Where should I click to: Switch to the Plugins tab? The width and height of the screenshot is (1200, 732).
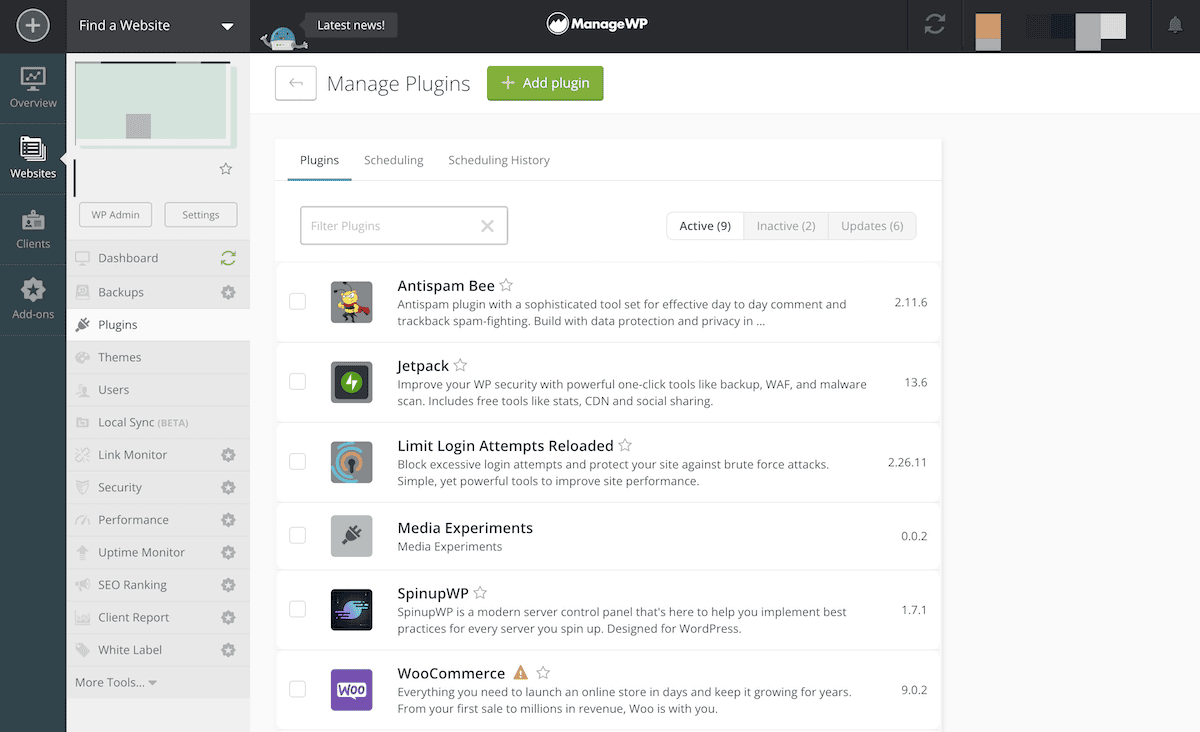[x=319, y=160]
